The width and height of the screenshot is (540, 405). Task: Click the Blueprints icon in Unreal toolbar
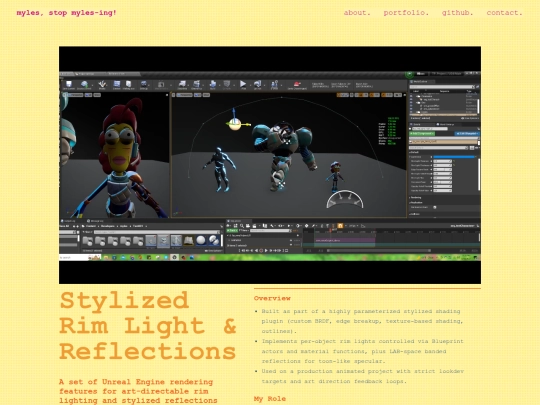click(x=182, y=84)
